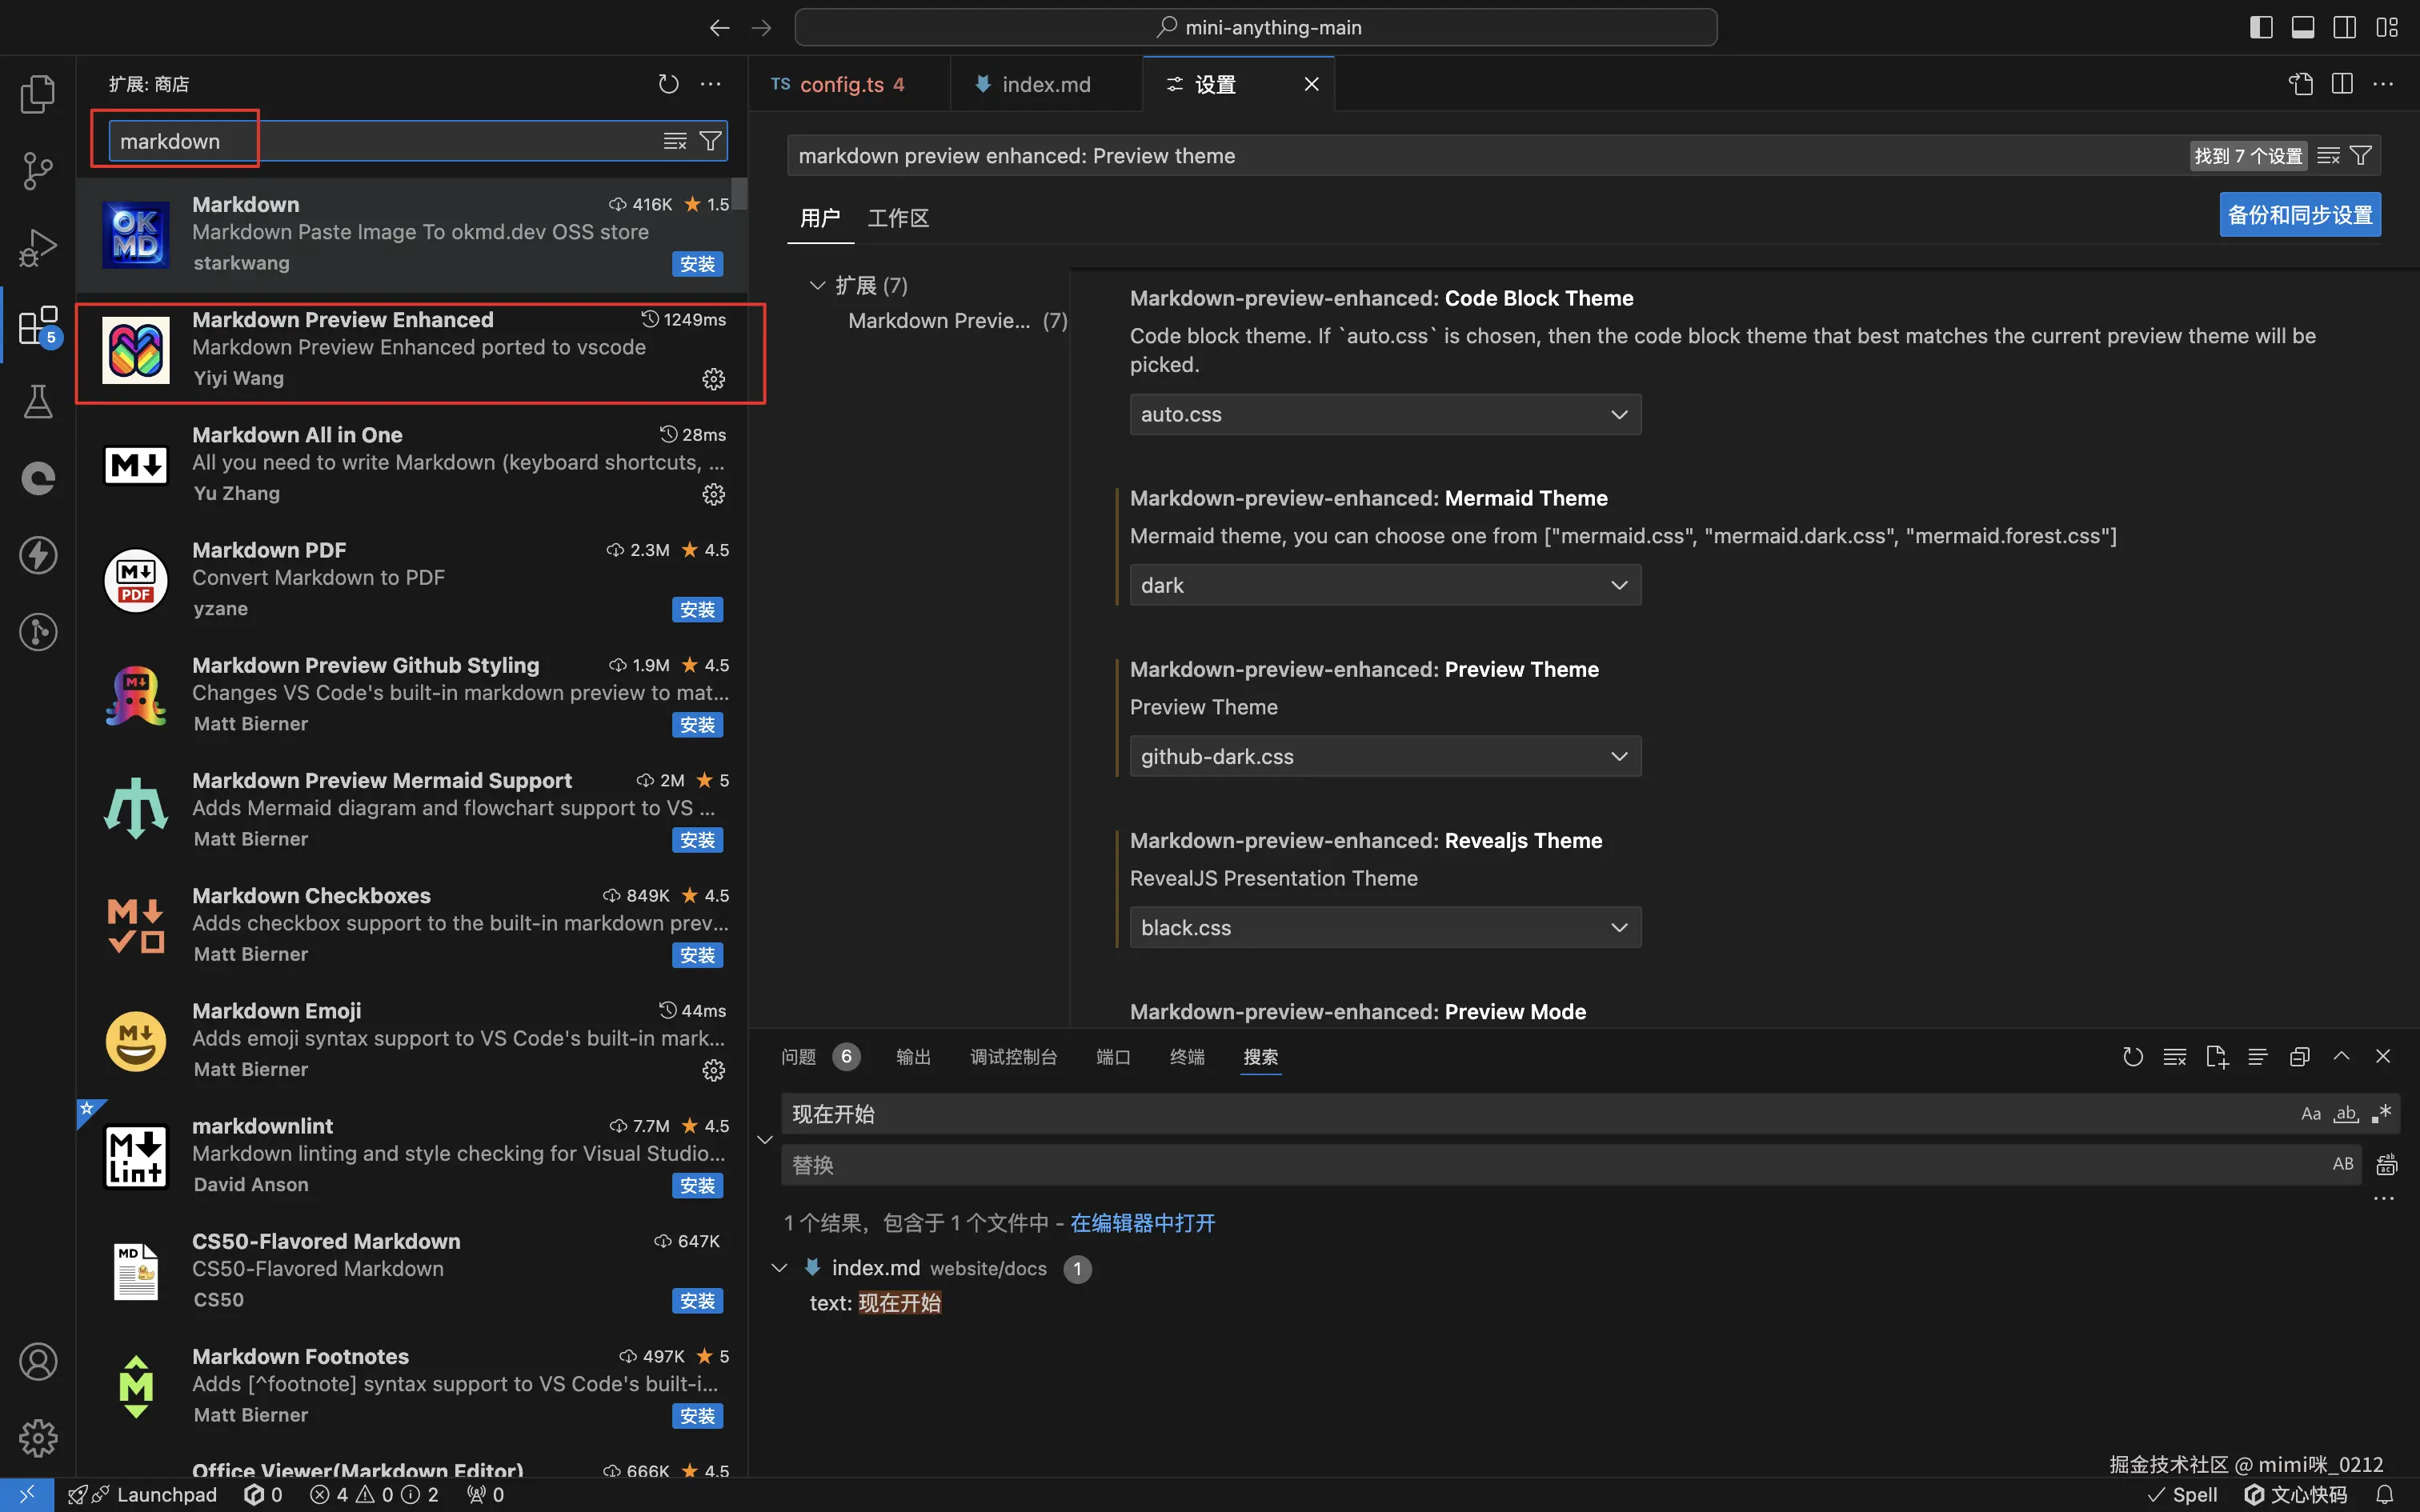Open the Explorer view in activity bar
This screenshot has height=1512, width=2420.
pos(38,94)
